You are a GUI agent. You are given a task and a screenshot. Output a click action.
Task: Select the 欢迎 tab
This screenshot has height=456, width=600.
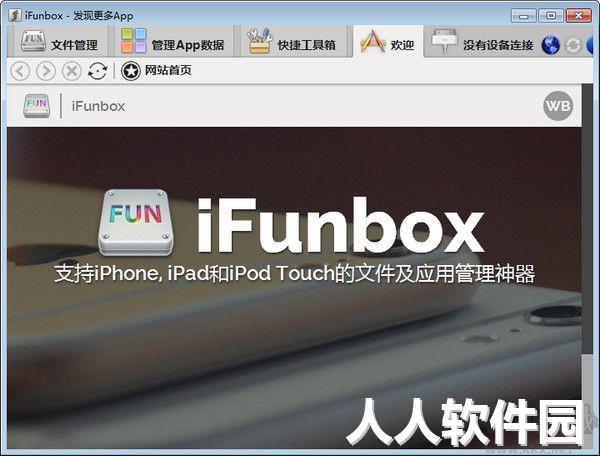(x=388, y=42)
